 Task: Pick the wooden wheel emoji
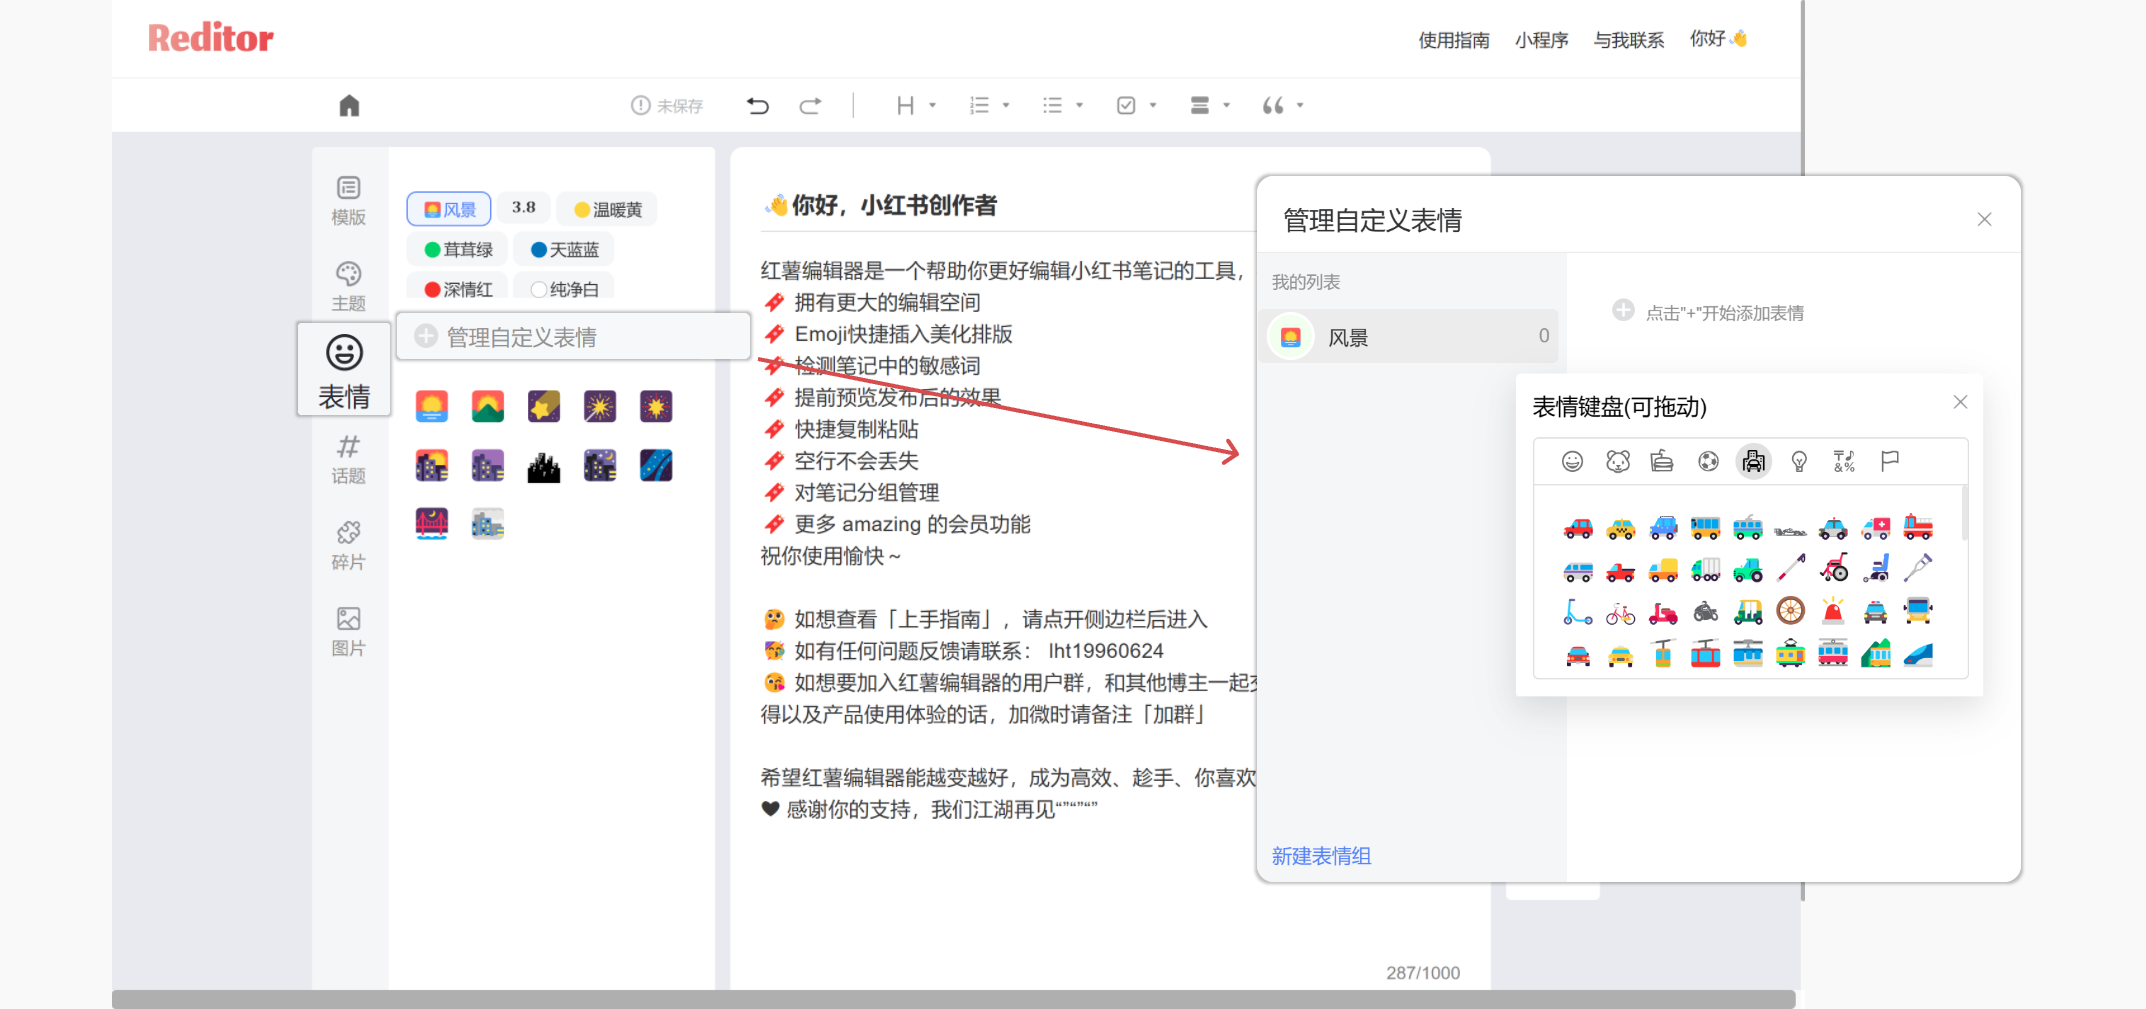pyautogui.click(x=1791, y=612)
